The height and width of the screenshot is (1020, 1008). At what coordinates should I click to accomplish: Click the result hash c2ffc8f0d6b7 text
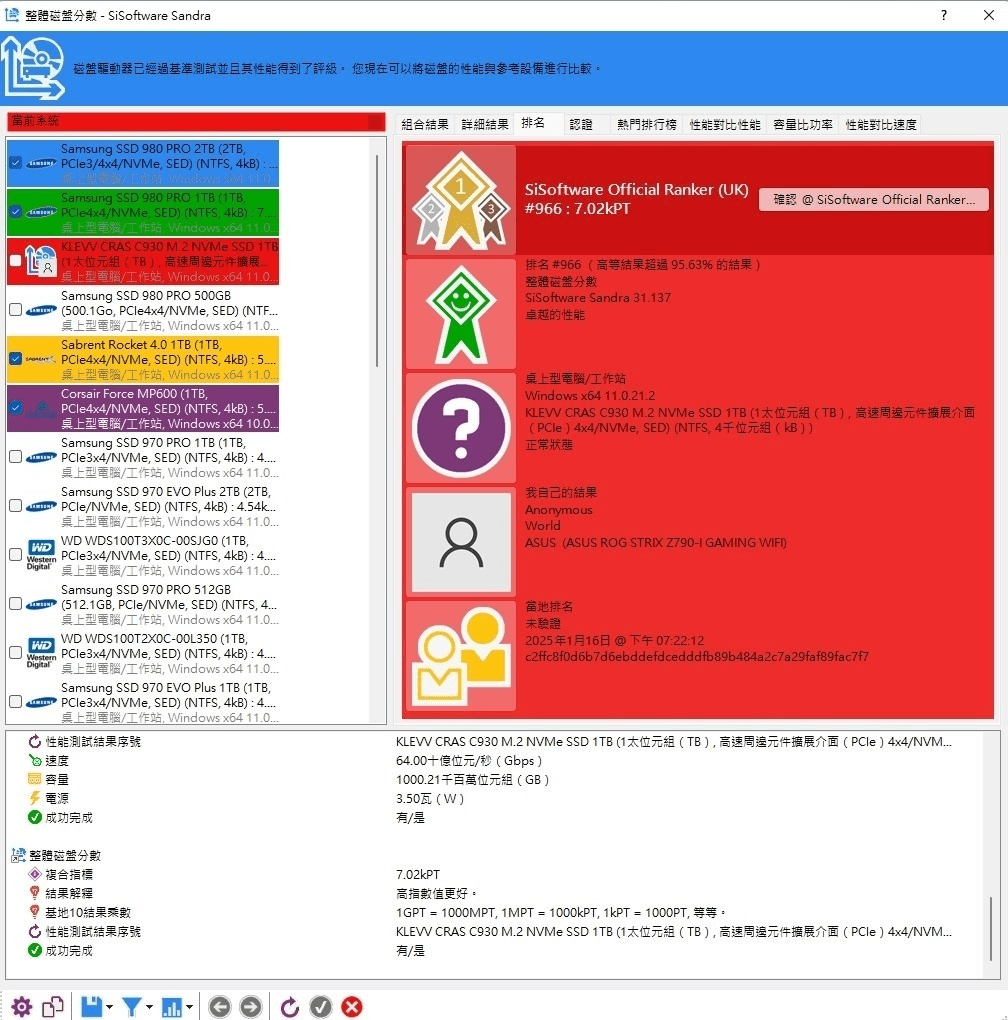[696, 656]
